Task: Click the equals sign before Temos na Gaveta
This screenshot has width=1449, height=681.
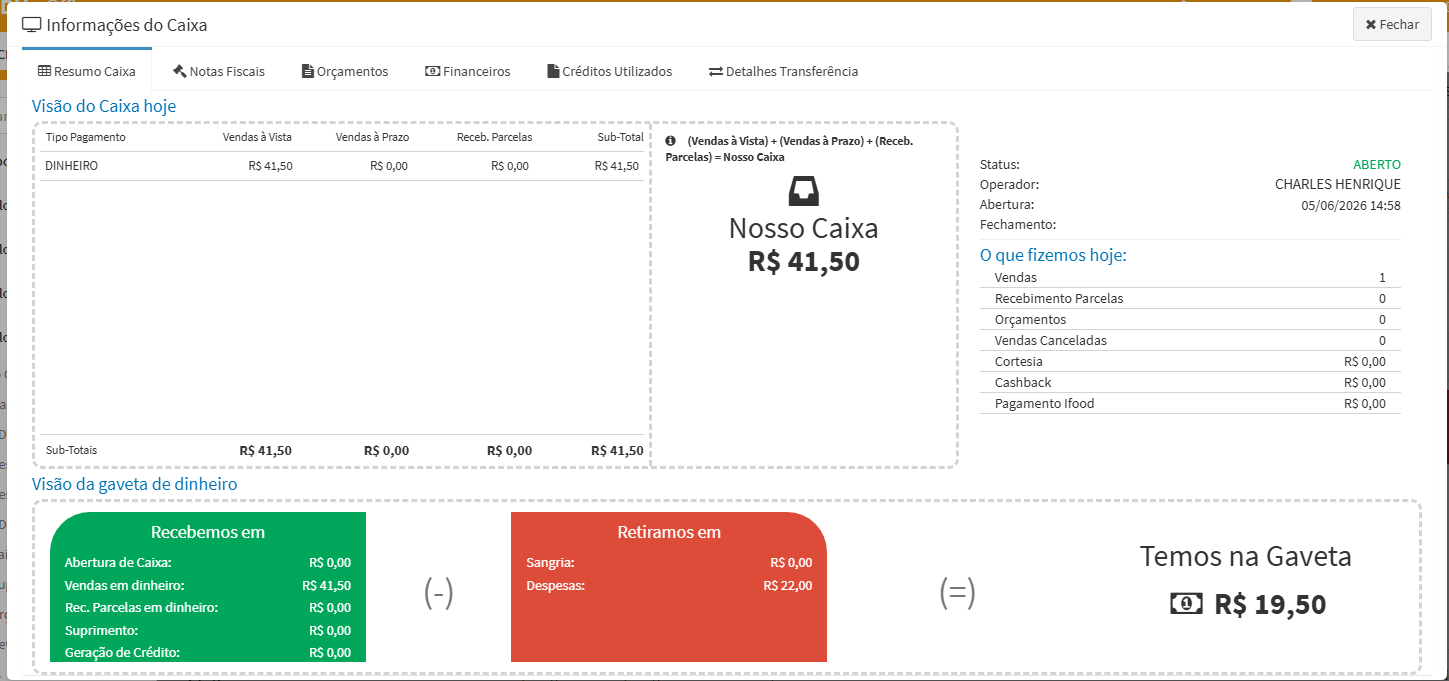Action: (957, 594)
